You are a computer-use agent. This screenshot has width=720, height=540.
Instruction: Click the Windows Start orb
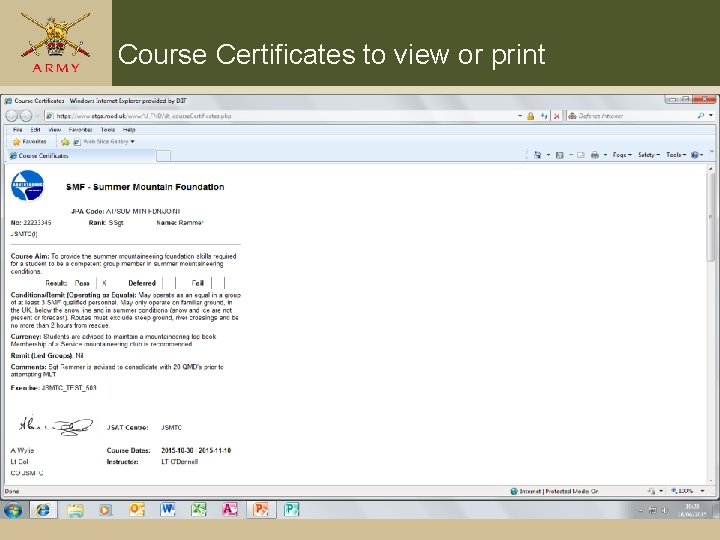point(13,510)
